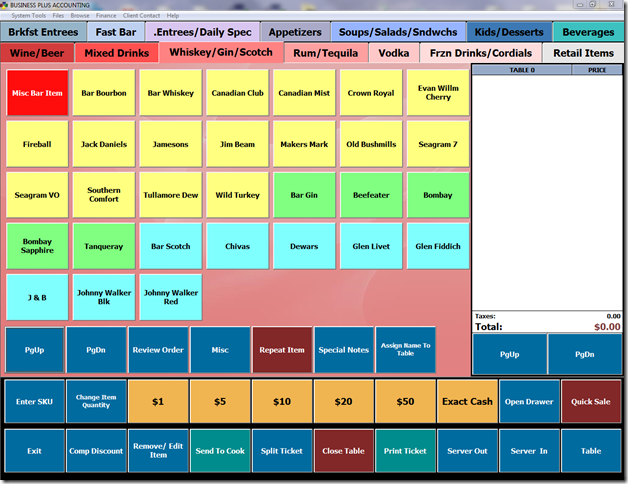
Task: Tender a $20 bill
Action: 344,401
